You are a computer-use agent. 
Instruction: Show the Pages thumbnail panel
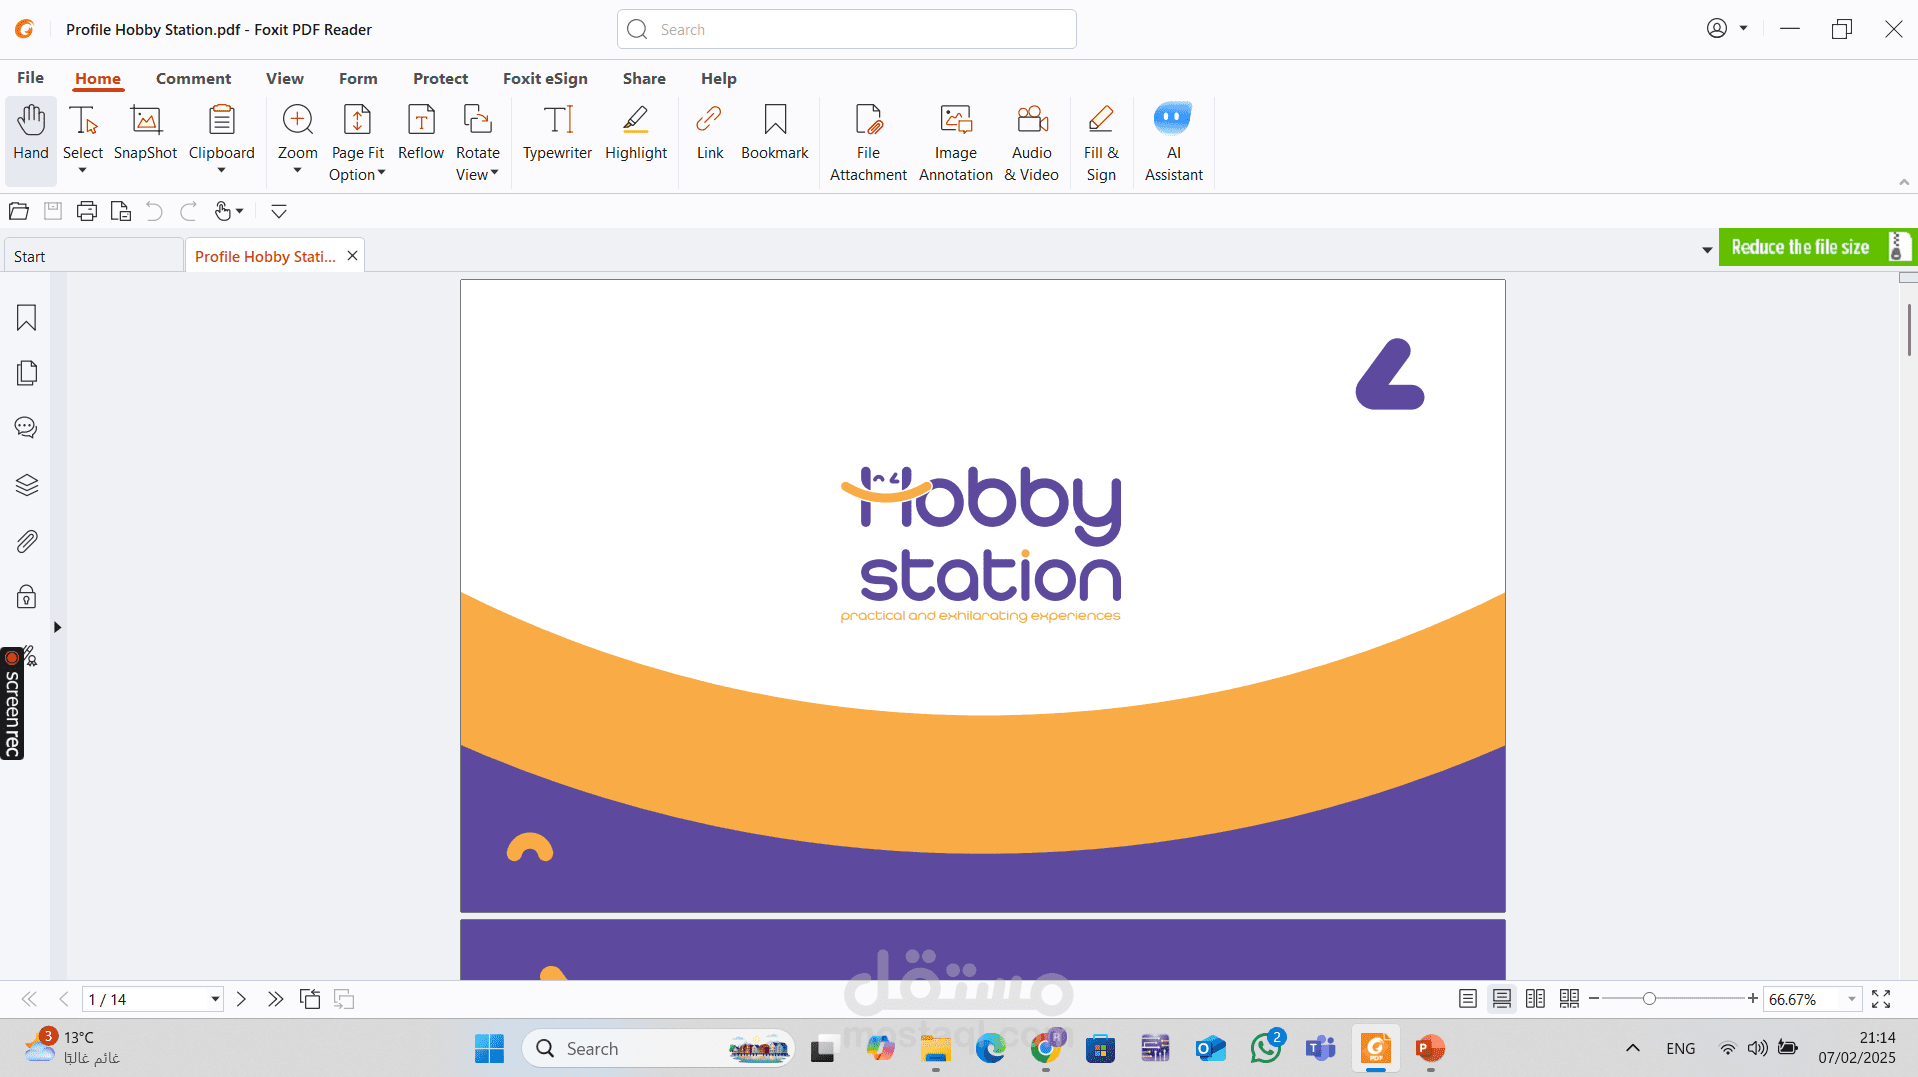[x=27, y=373]
